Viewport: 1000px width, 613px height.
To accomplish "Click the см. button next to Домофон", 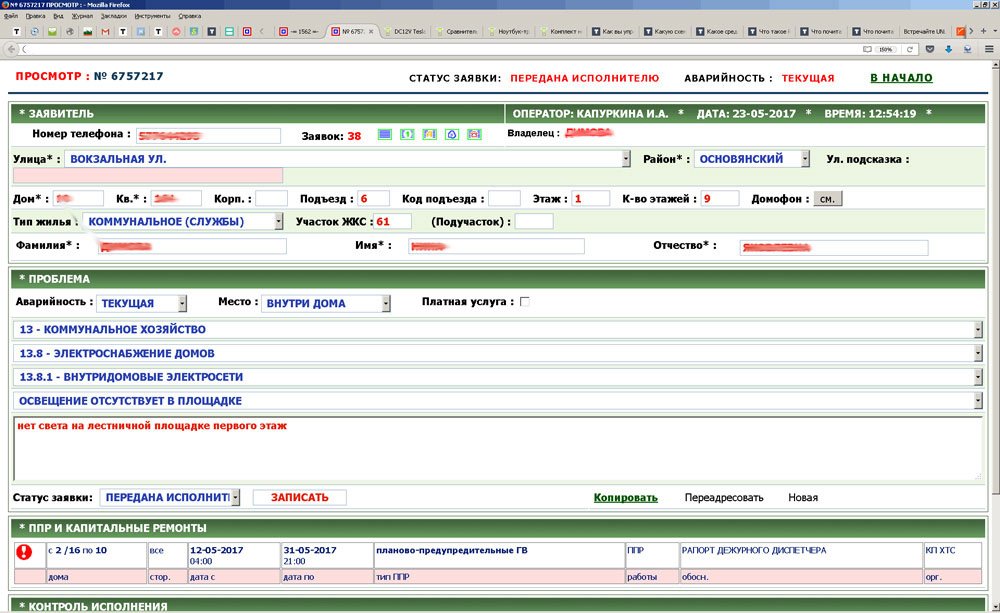I will (x=827, y=199).
